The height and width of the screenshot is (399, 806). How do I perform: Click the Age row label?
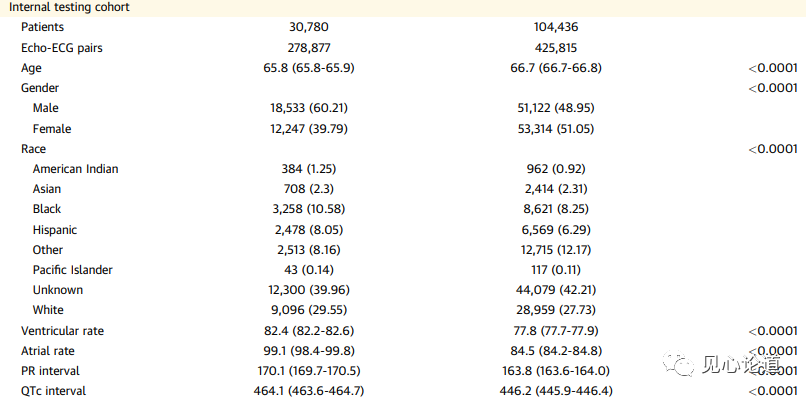tap(31, 68)
